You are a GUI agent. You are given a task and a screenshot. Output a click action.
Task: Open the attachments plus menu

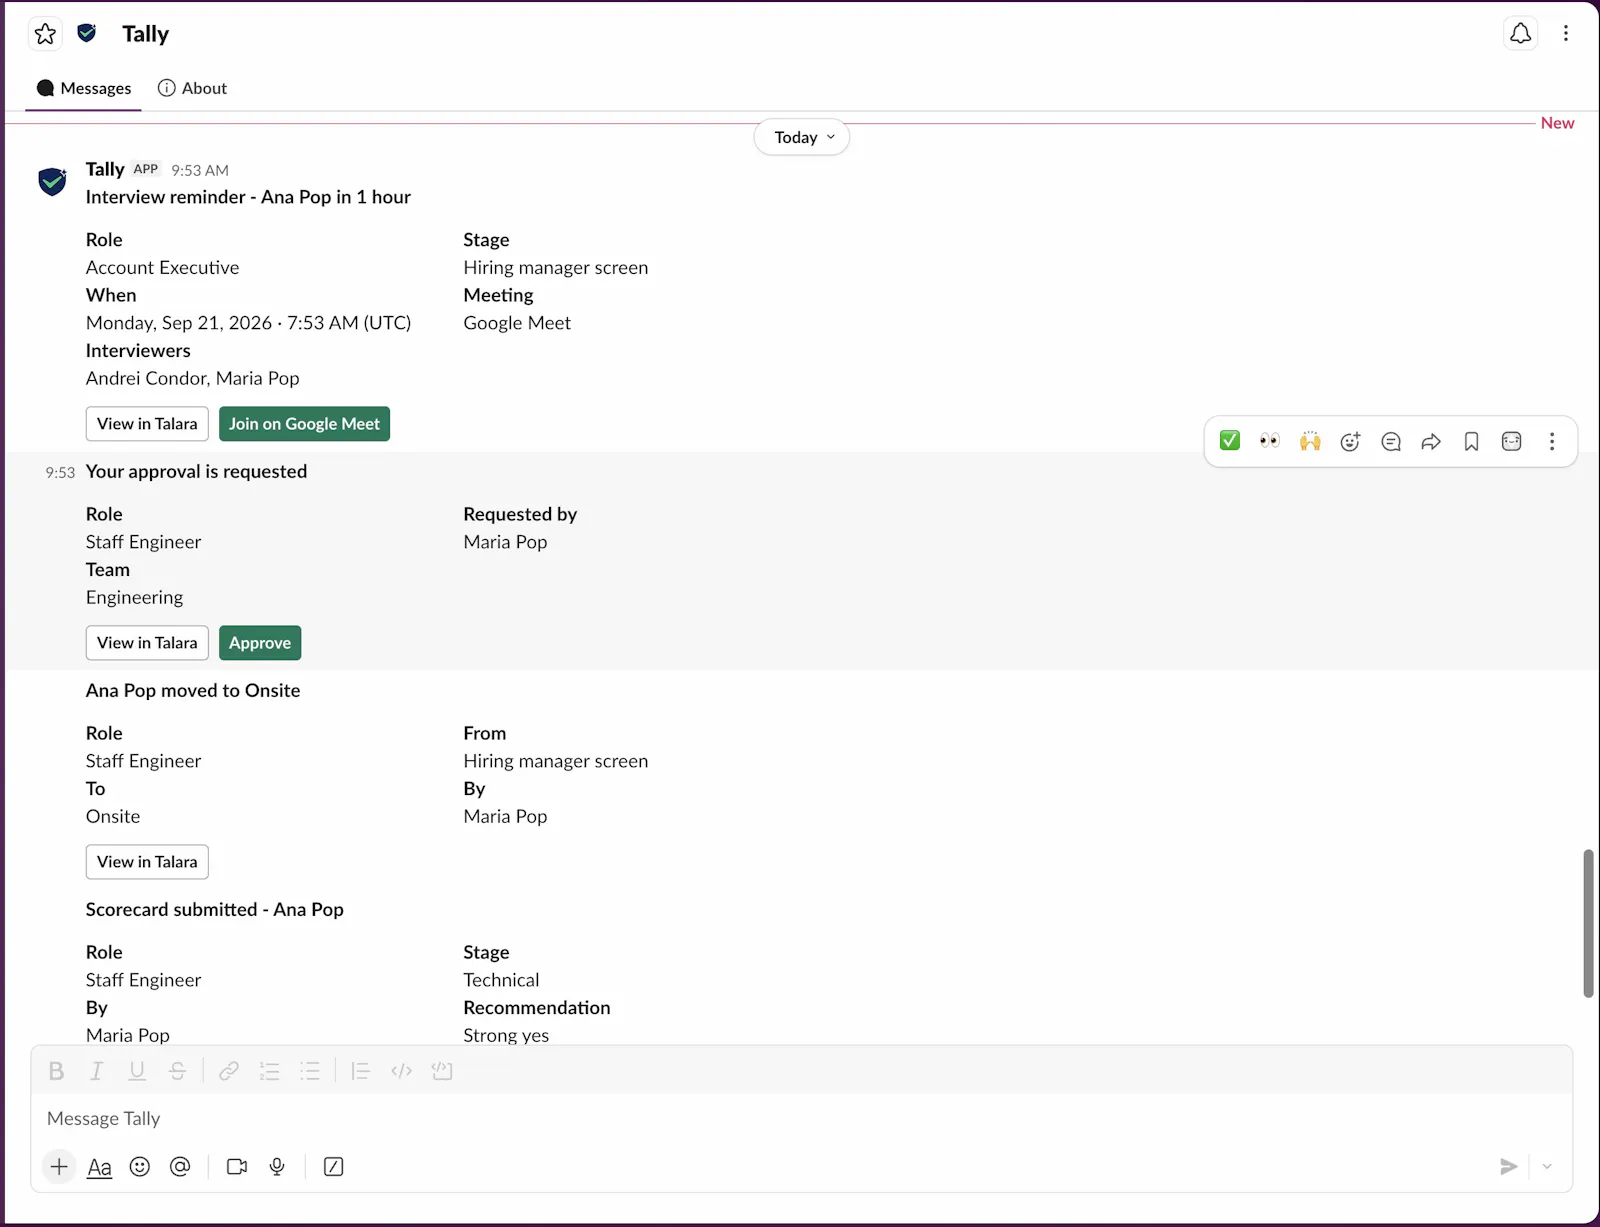pos(59,1166)
